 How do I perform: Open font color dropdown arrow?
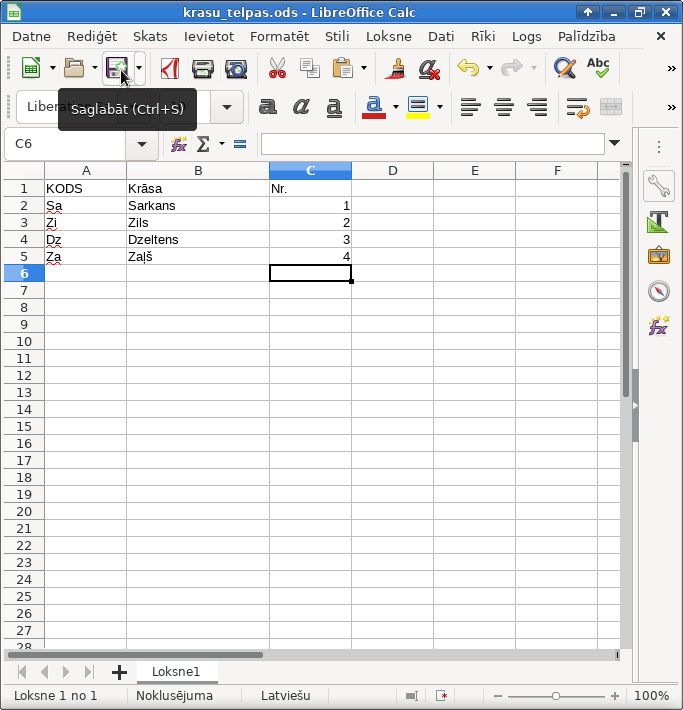[395, 107]
